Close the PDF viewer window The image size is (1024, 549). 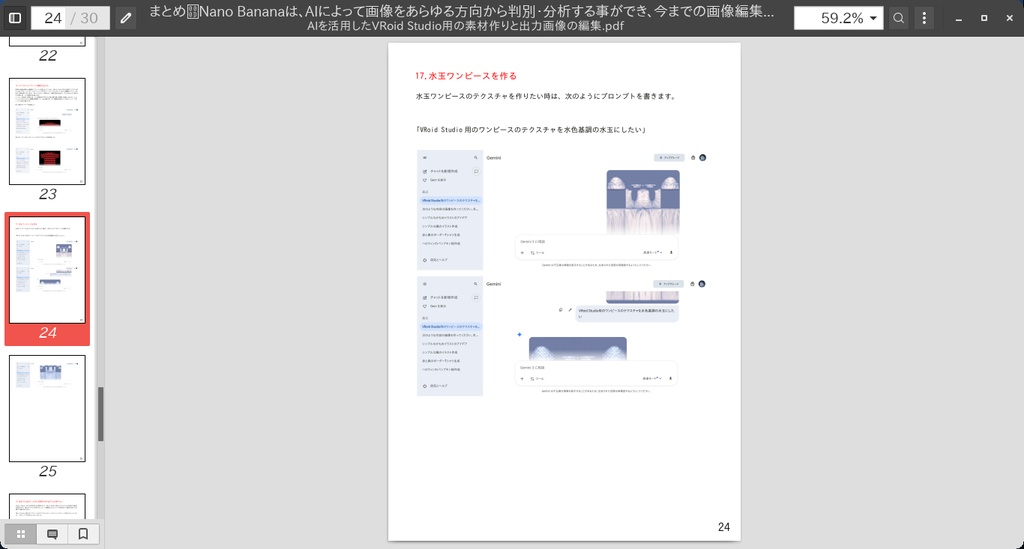pos(1010,18)
